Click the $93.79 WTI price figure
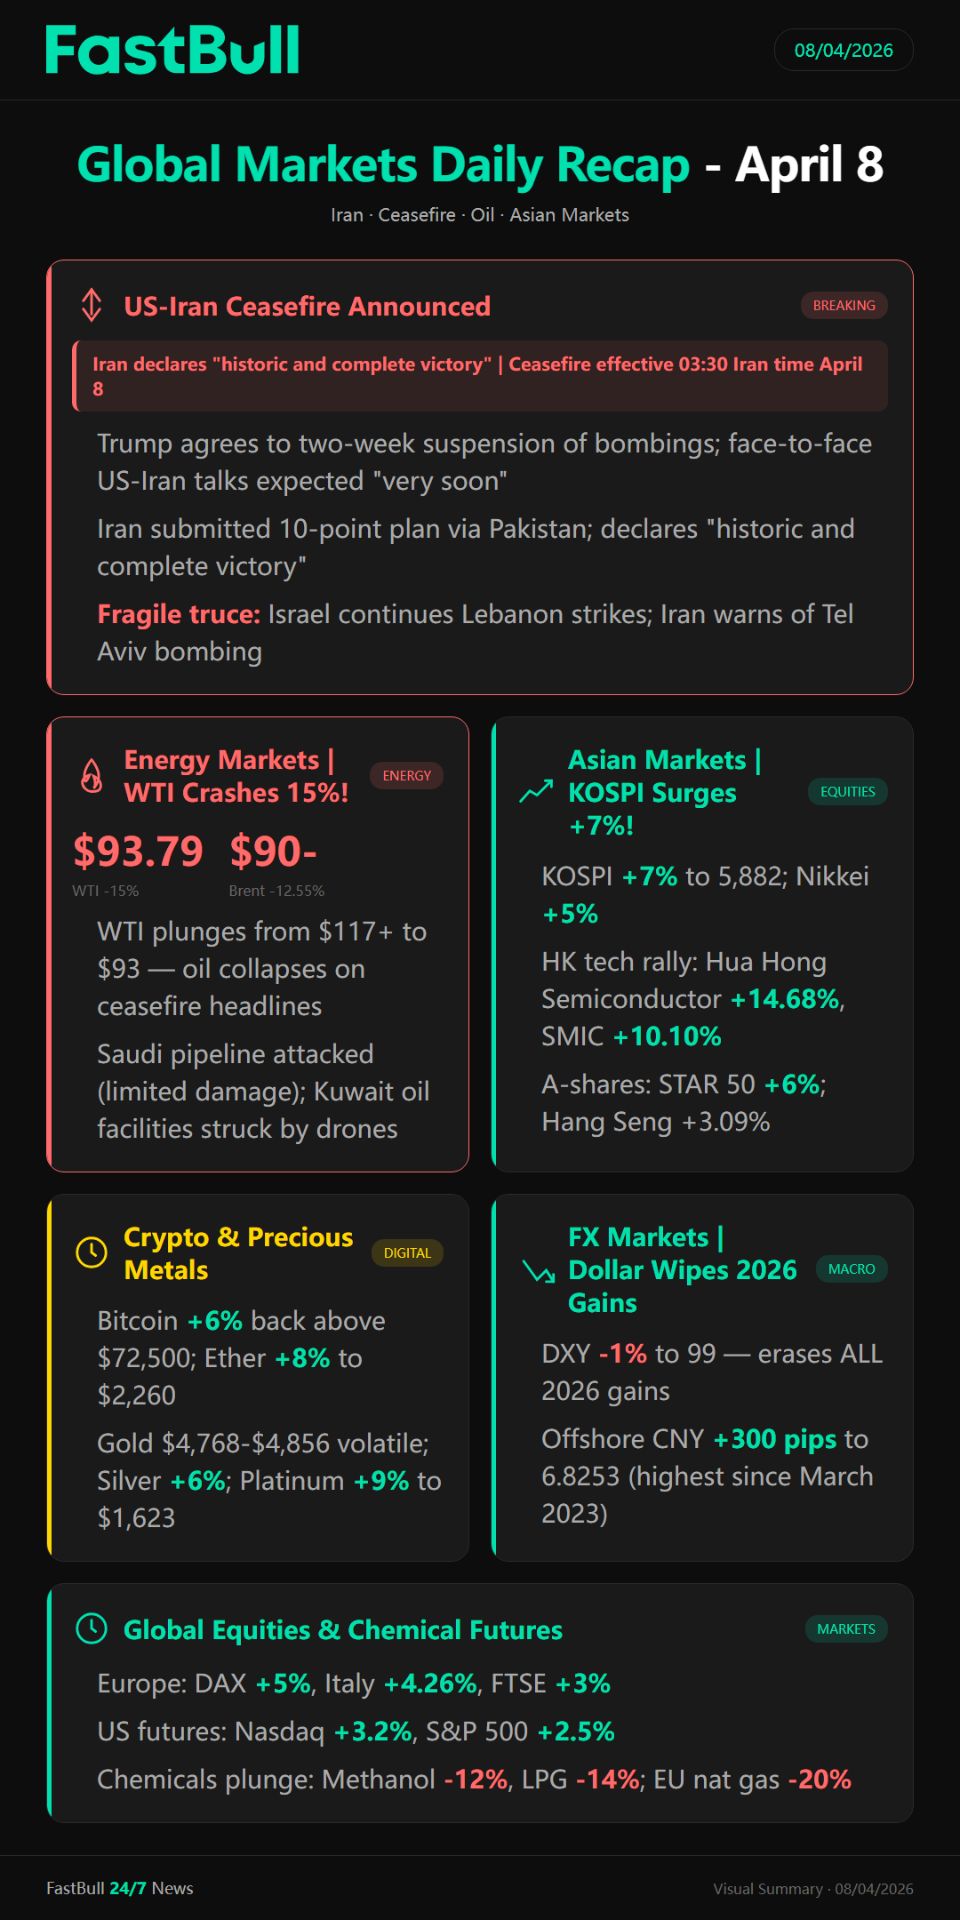This screenshot has height=1920, width=960. point(138,851)
